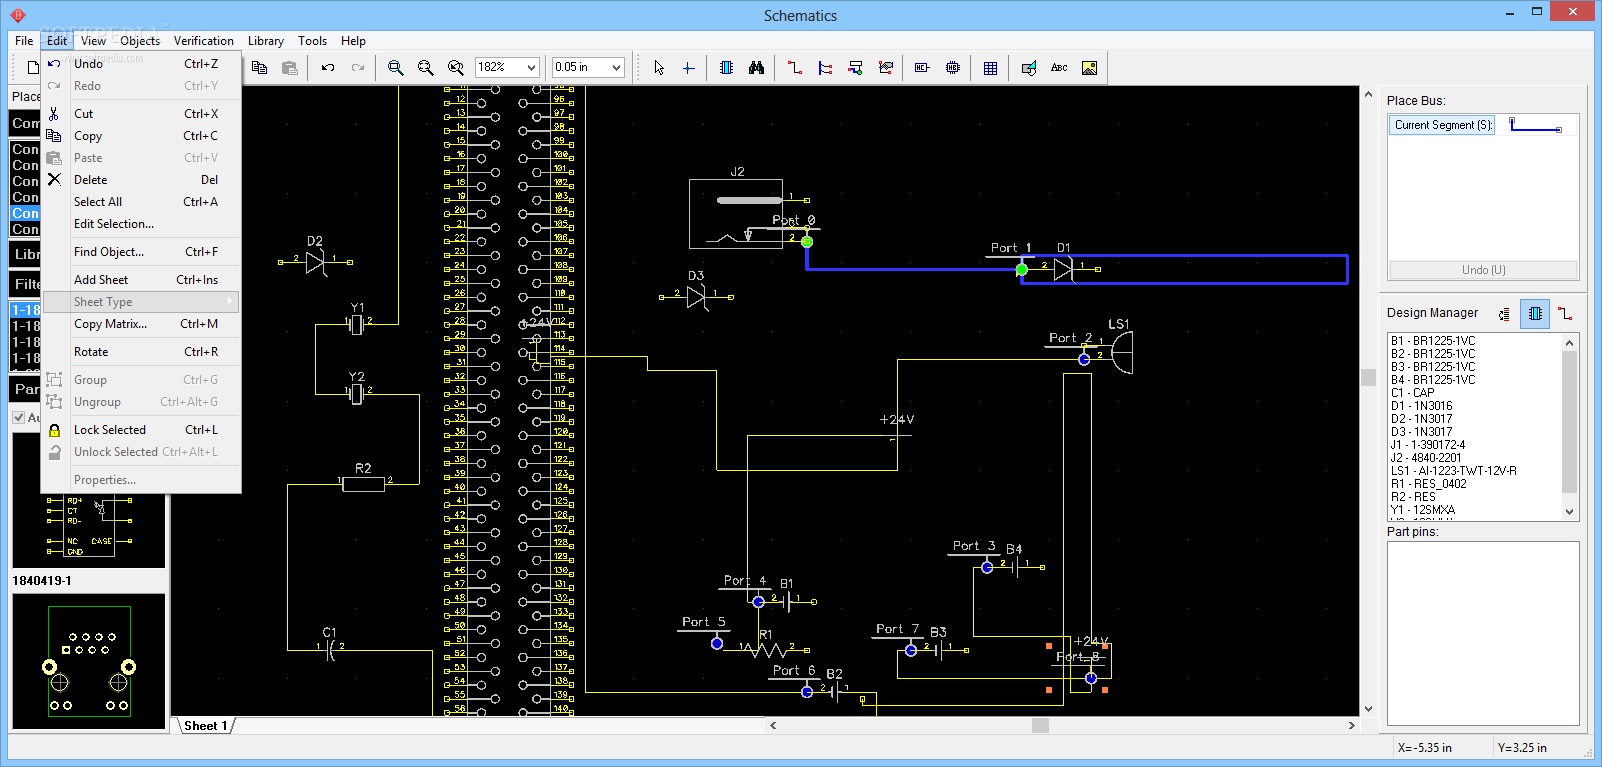
Task: Select LS1 - AI-1223-TWT-12V-R in Design Manager
Action: (1453, 471)
